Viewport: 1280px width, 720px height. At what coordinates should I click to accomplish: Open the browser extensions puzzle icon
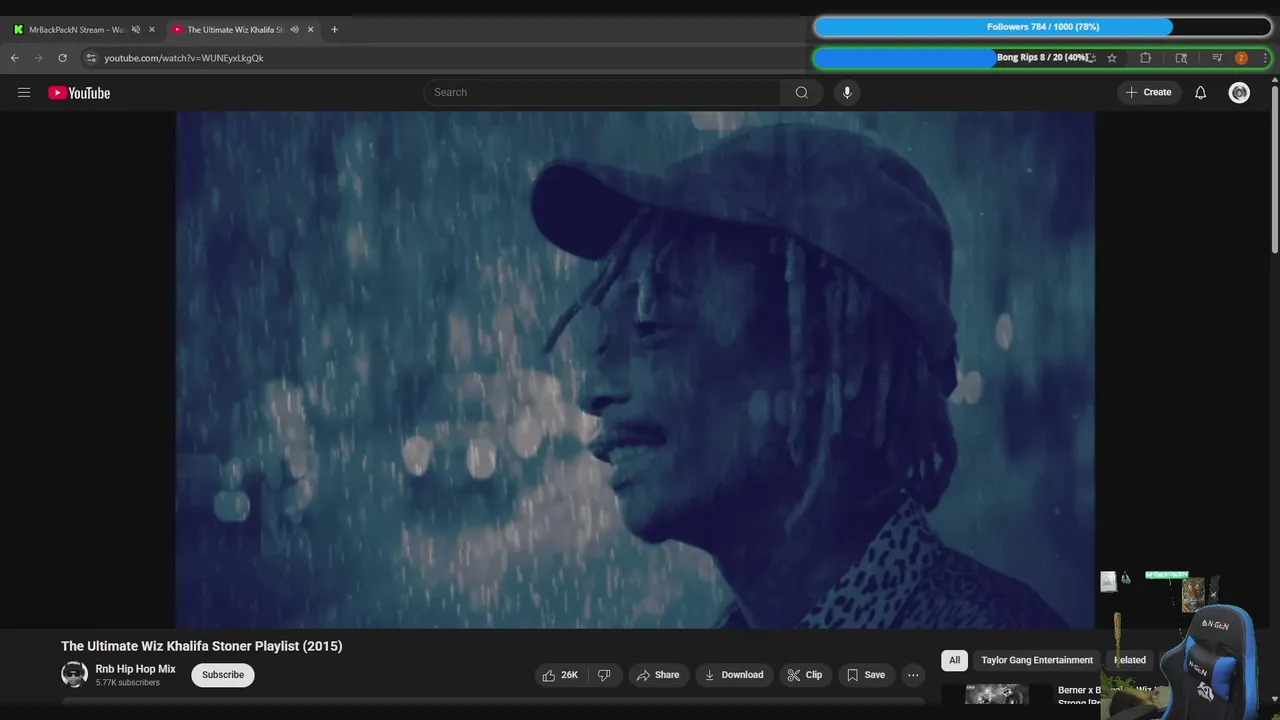click(x=1146, y=58)
